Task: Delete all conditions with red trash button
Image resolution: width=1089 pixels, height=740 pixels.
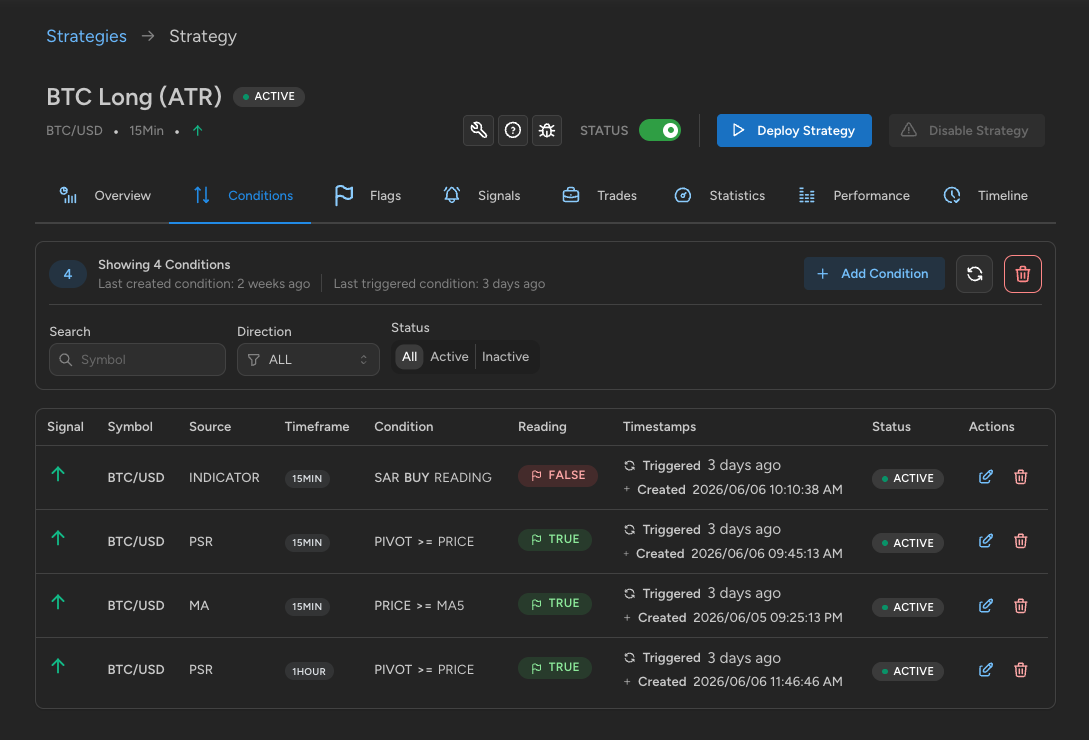Action: [x=1022, y=274]
